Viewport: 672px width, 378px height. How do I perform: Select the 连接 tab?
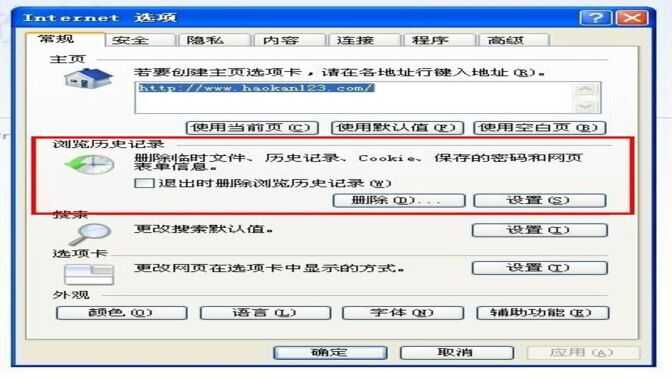[364, 40]
